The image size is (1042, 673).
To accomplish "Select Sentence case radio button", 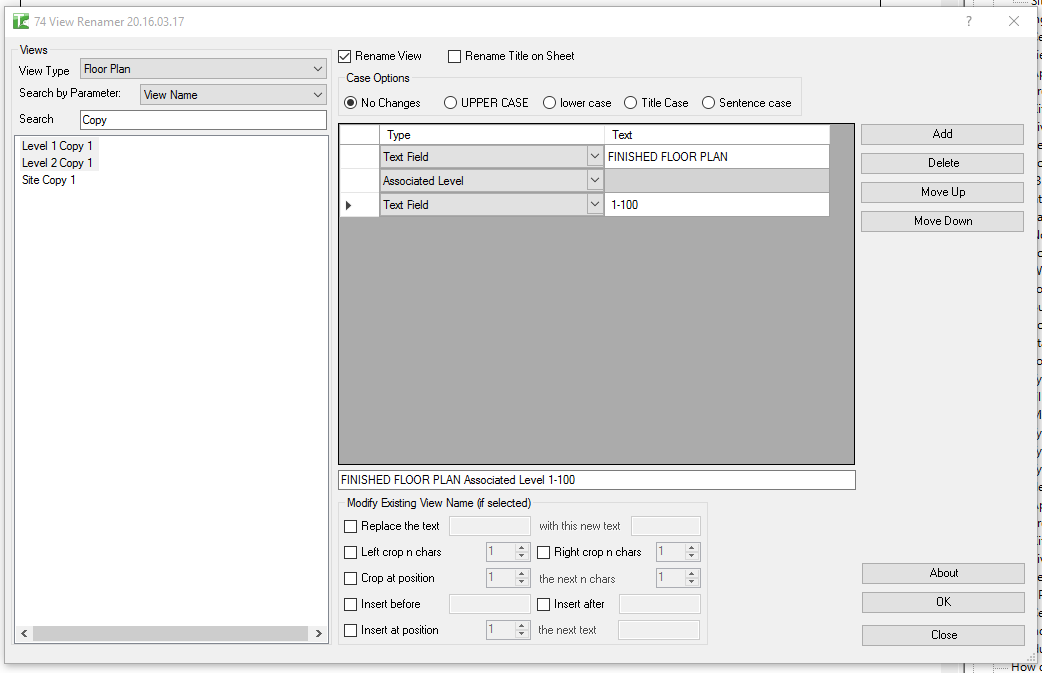I will coord(709,103).
